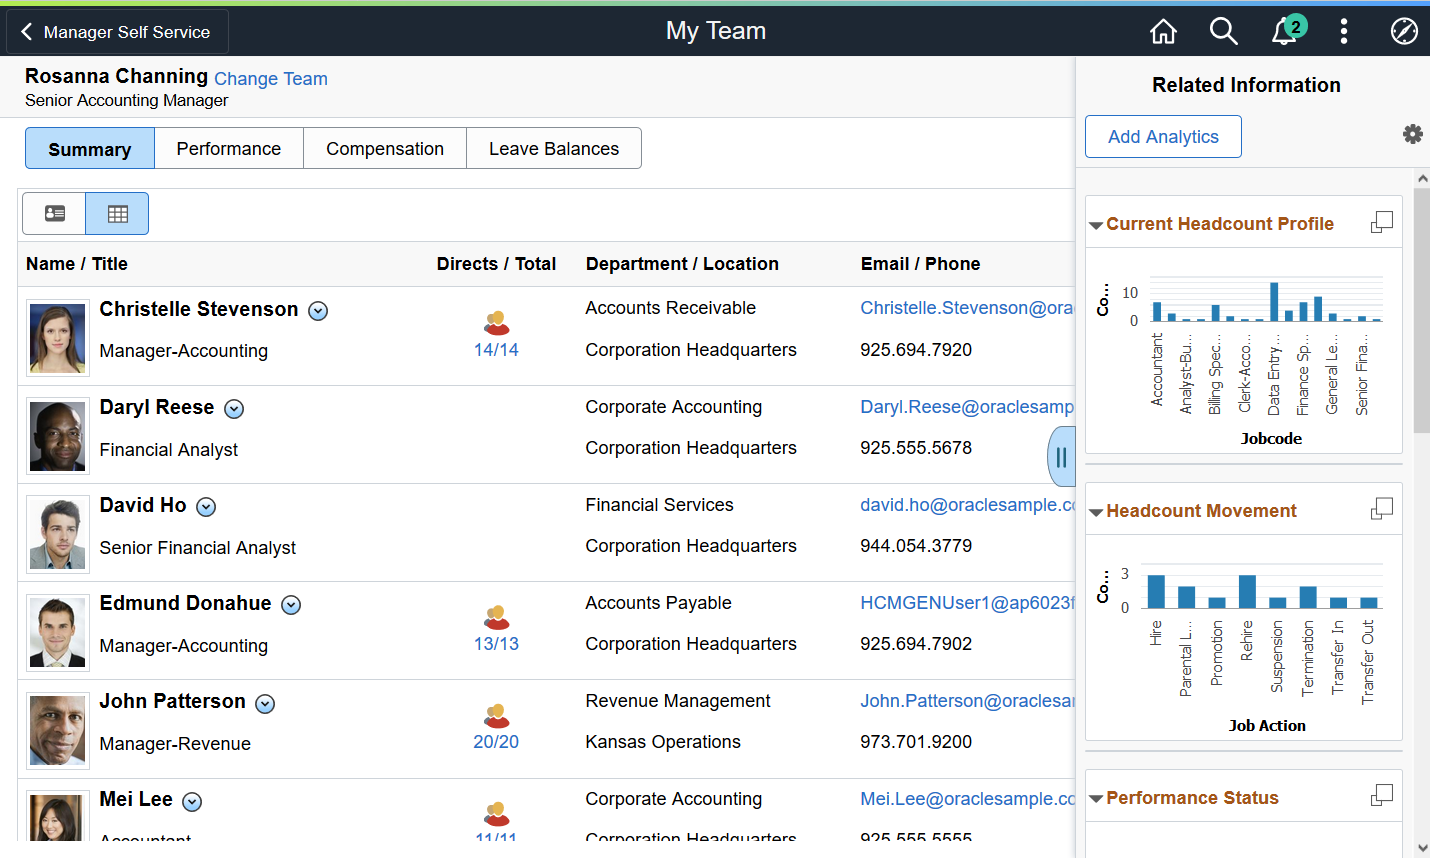
Task: Click the Related Information vertical scrollbar
Action: (1422, 512)
